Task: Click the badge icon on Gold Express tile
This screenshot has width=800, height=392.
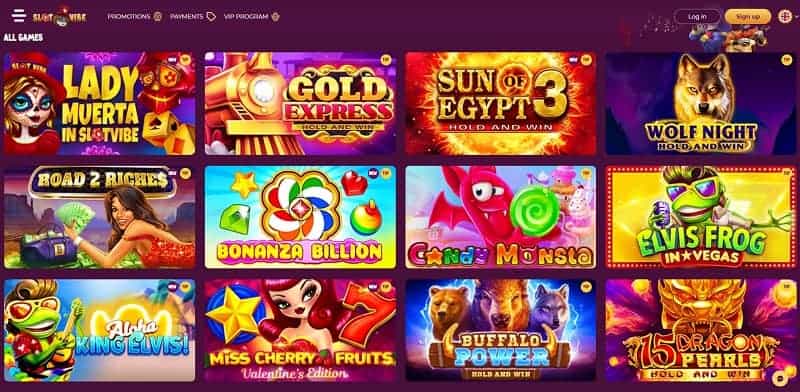Action: [385, 60]
